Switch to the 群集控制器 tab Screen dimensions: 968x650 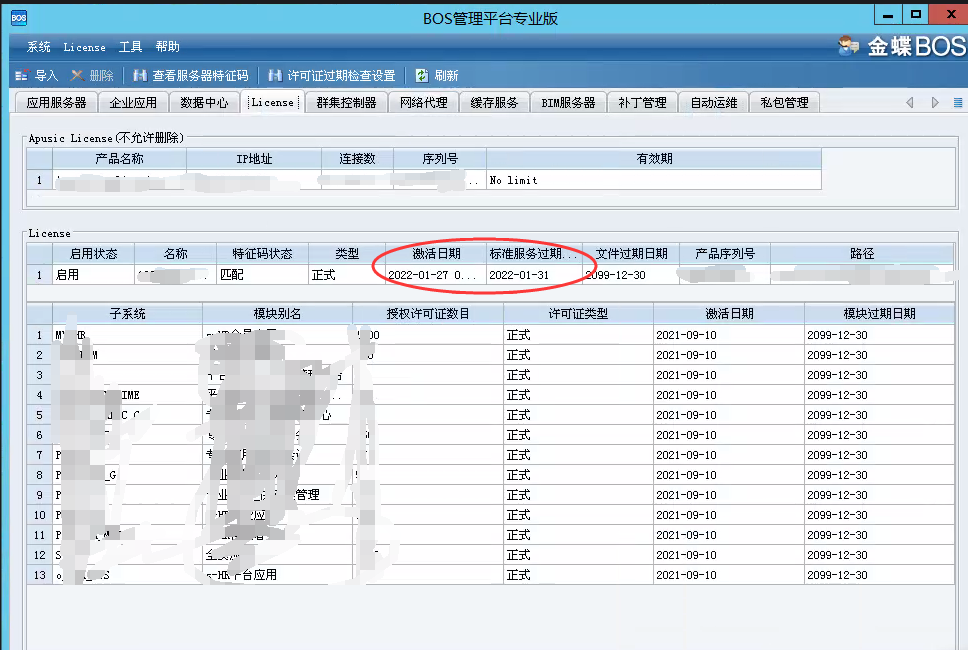(x=346, y=102)
